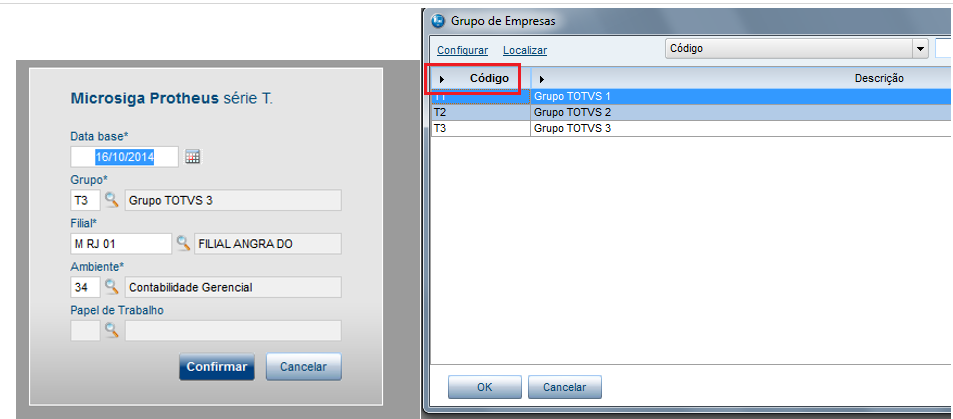Viewport: 953px width, 419px height.
Task: Click Cancelar in Grupo de Empresas window
Action: (565, 387)
